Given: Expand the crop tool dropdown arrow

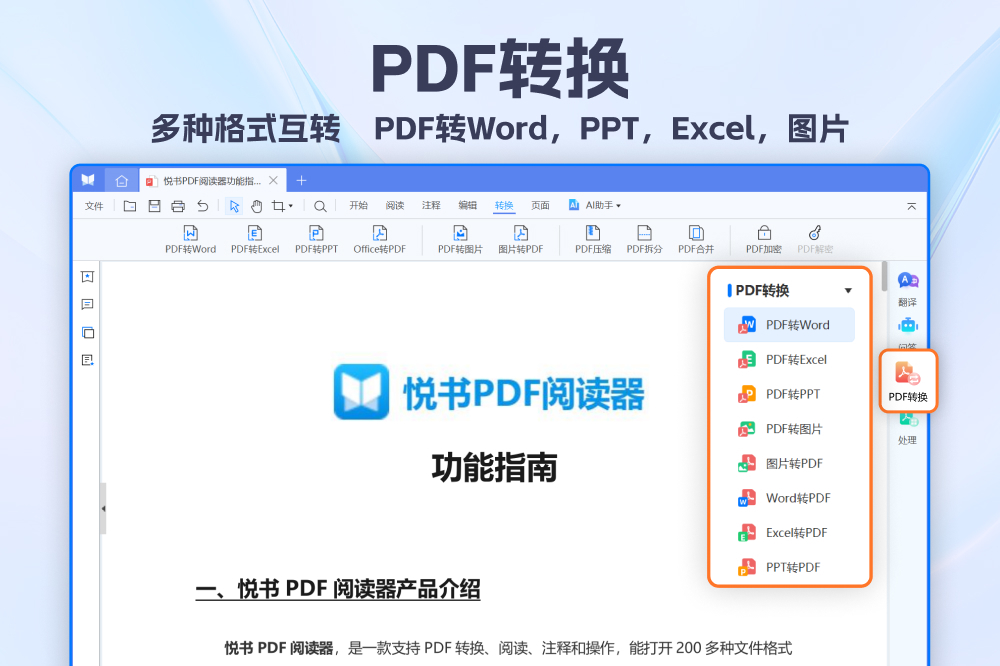Looking at the screenshot, I should (x=291, y=207).
